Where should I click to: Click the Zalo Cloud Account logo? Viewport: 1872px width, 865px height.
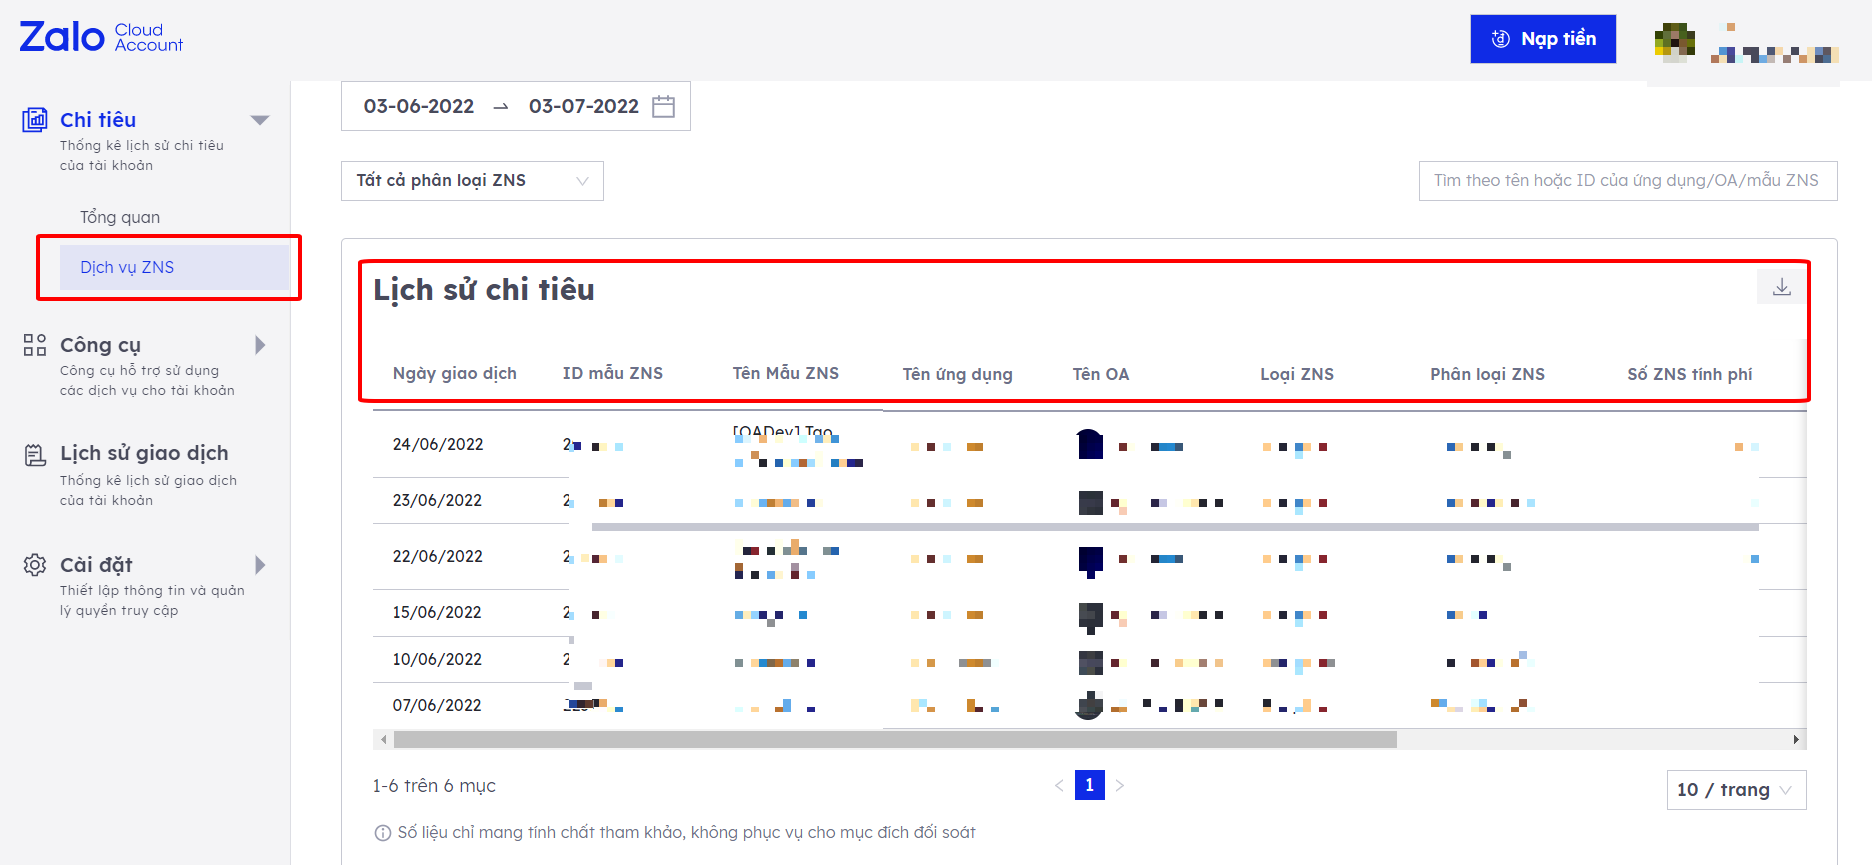[x=101, y=37]
